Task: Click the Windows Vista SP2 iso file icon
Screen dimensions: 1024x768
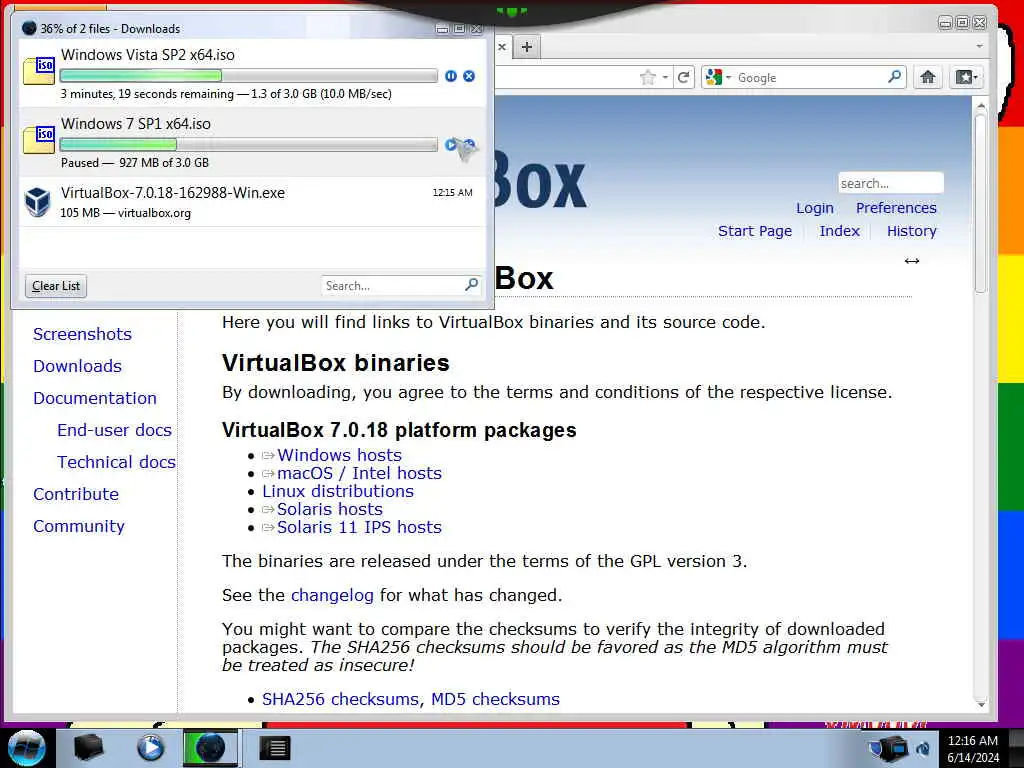Action: point(39,71)
